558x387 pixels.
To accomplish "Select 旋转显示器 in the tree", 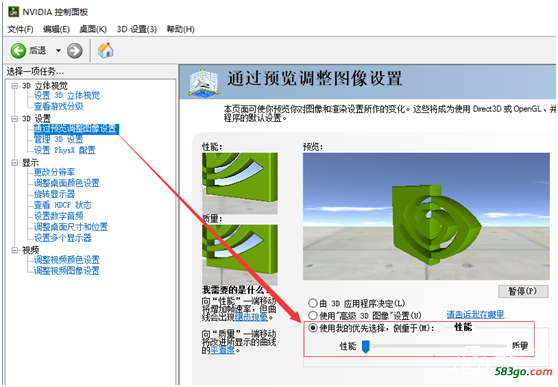I will pos(54,194).
